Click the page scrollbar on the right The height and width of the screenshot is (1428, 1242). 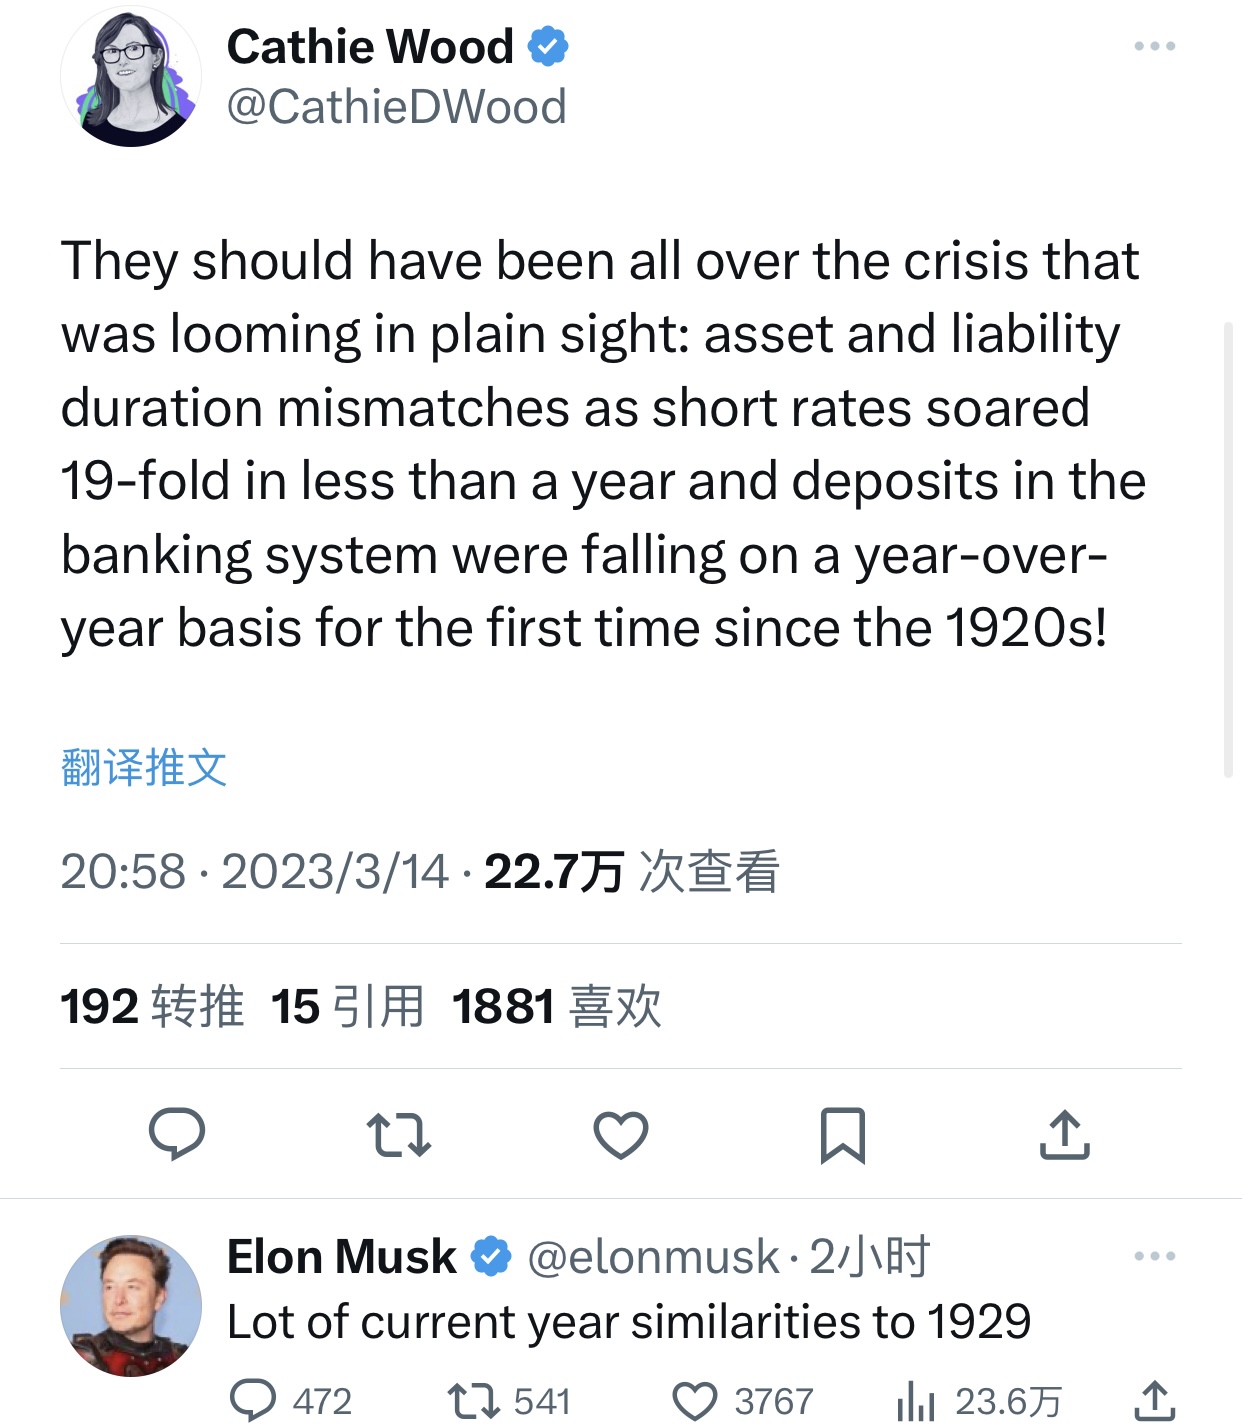(1228, 550)
